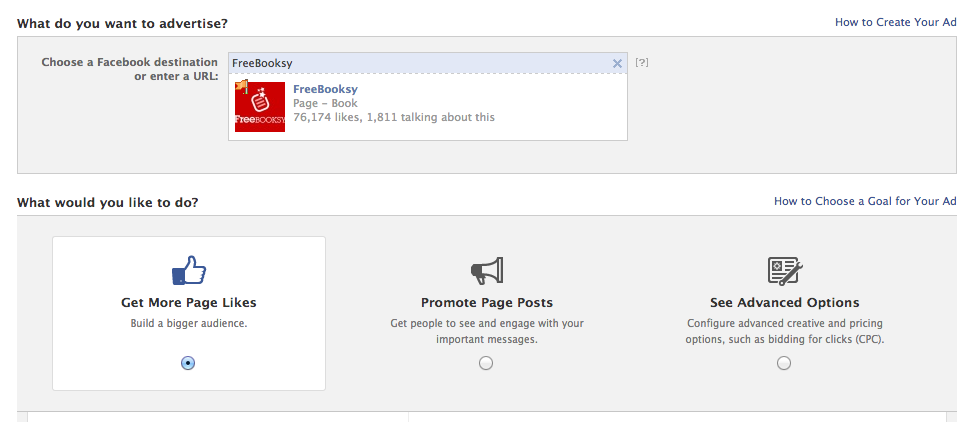This screenshot has width=975, height=422.
Task: Select the Promote Page Posts radio button
Action: (x=486, y=363)
